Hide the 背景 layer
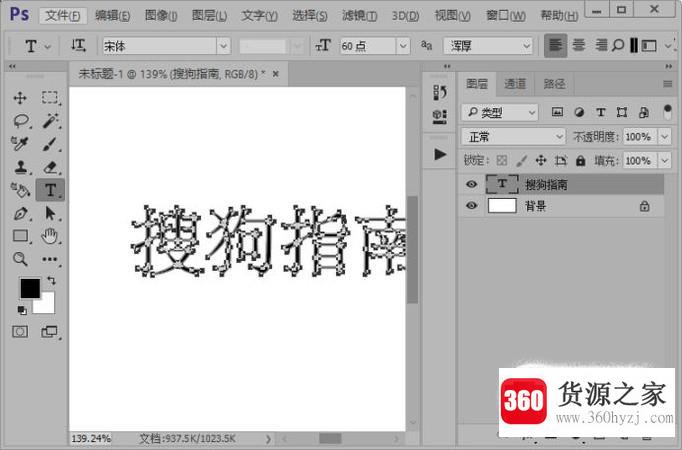Image resolution: width=682 pixels, height=450 pixels. tap(471, 206)
